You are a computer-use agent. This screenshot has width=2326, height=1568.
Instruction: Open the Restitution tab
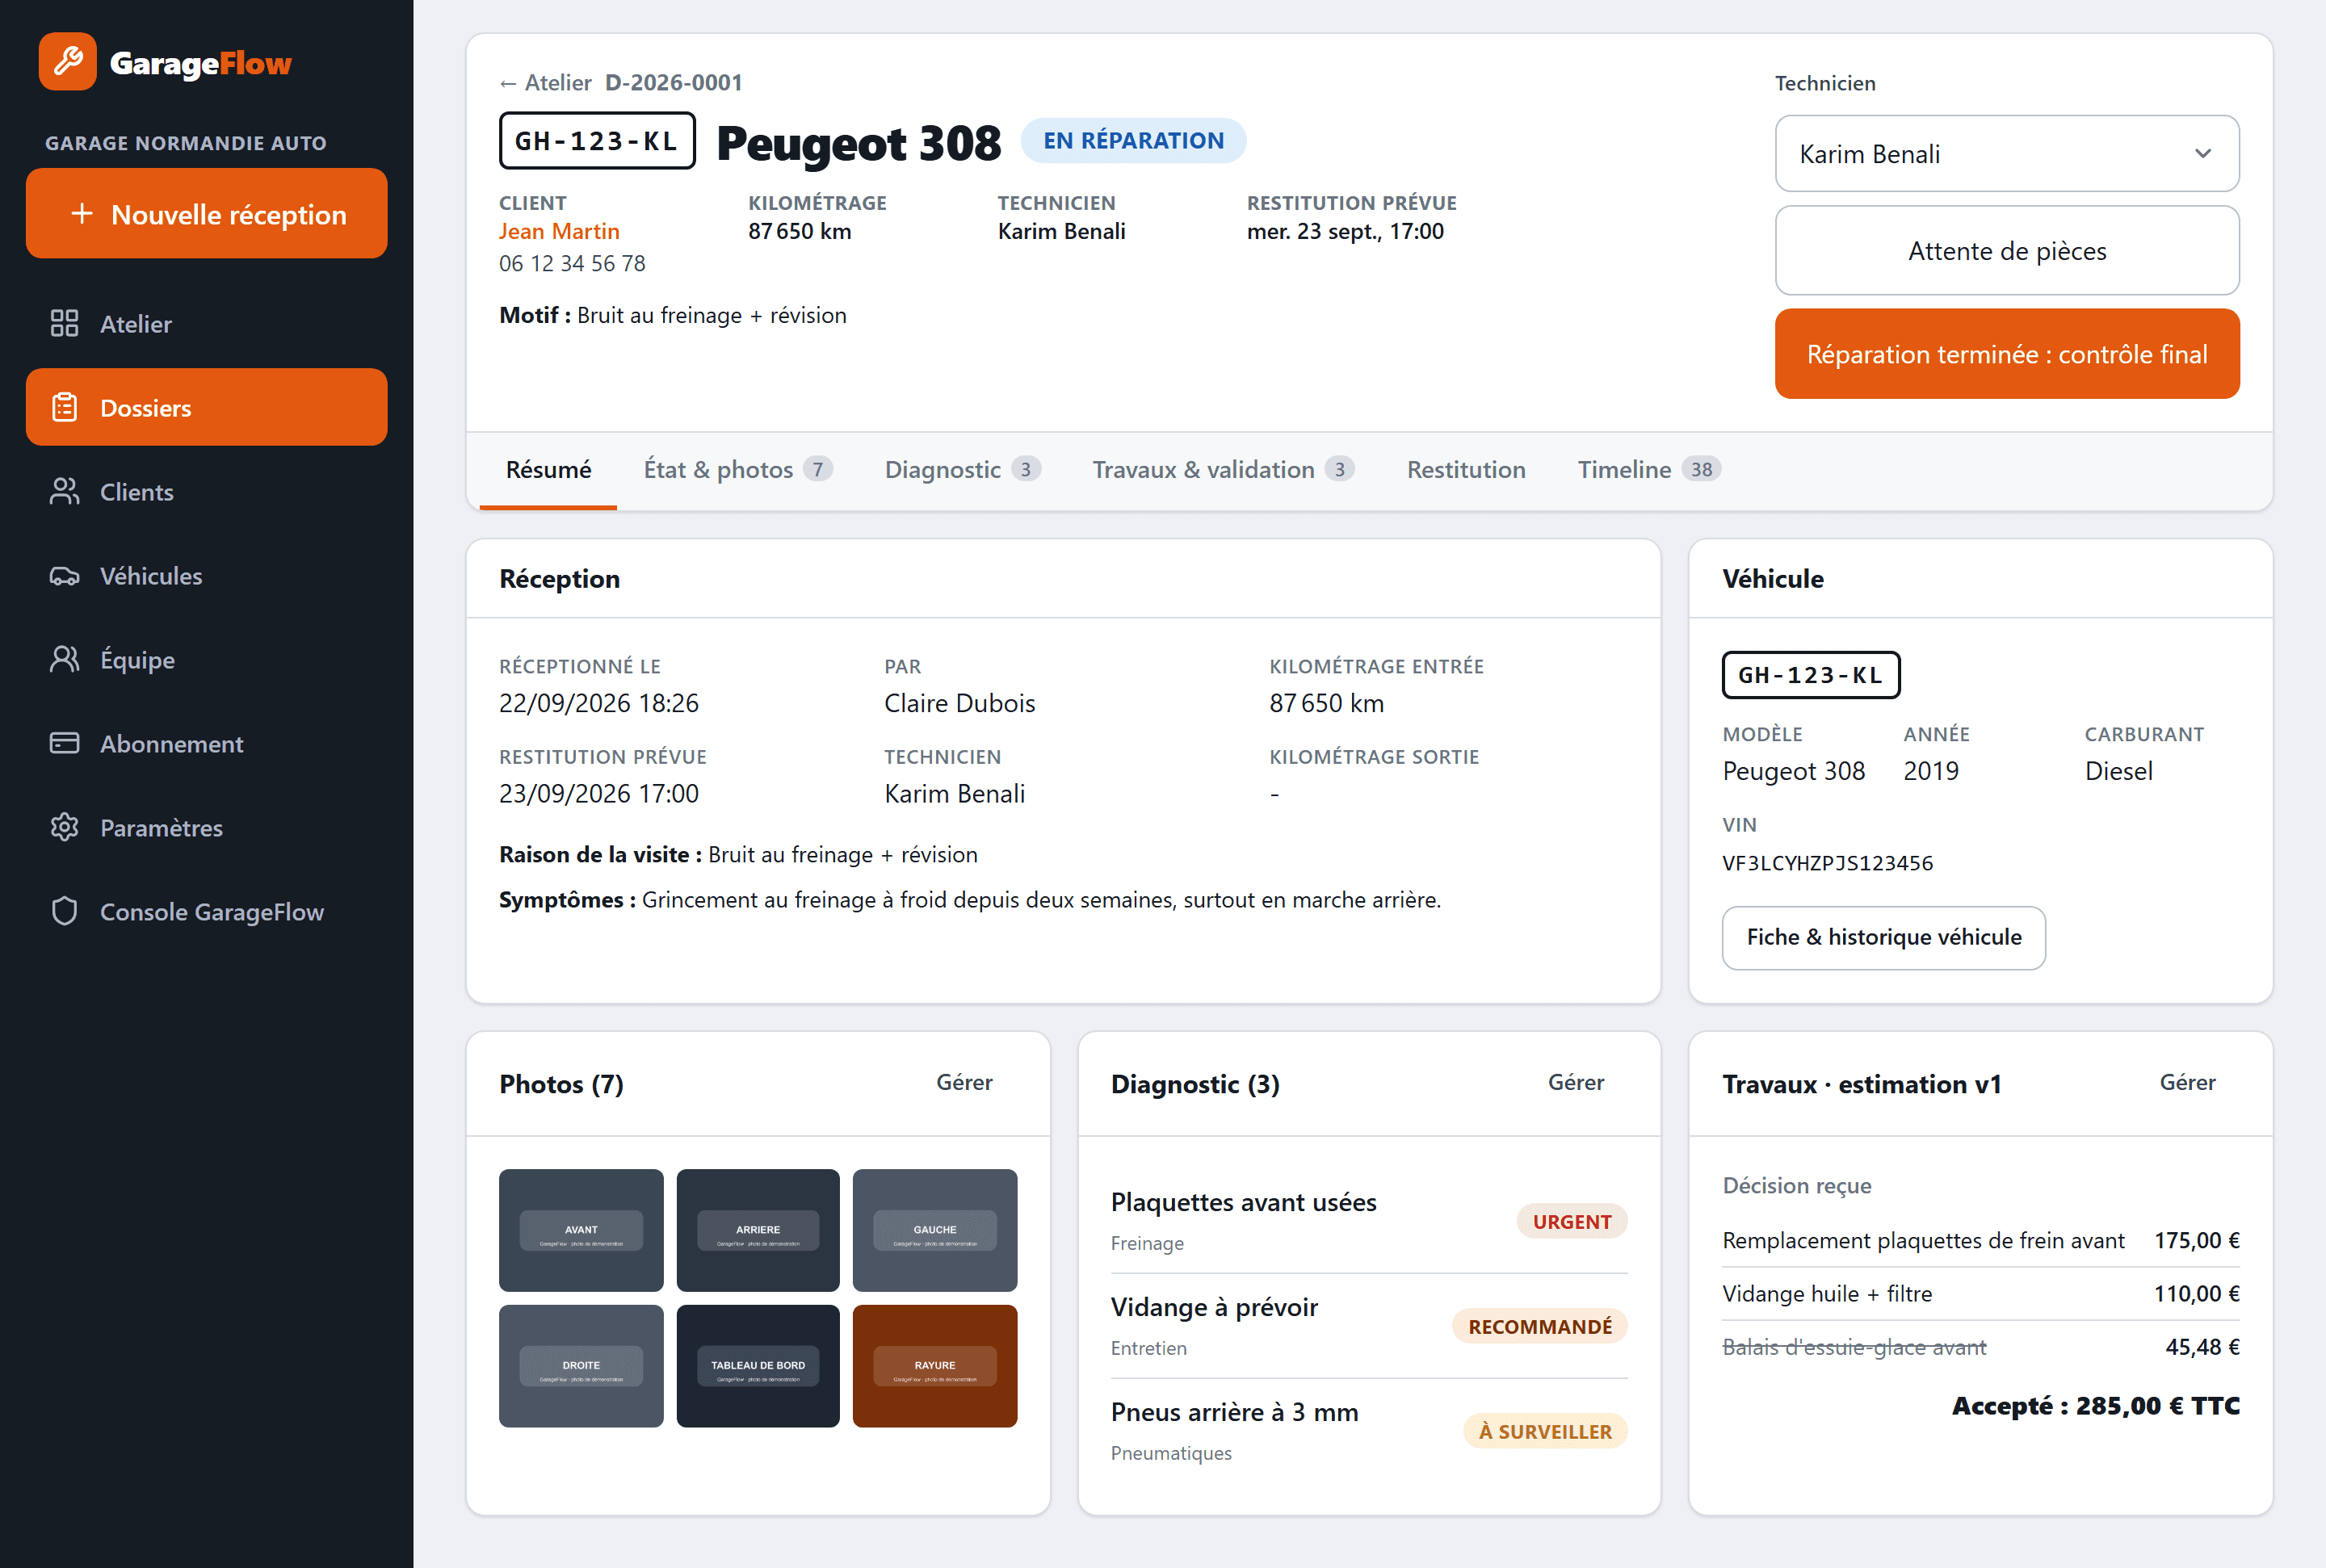point(1466,469)
